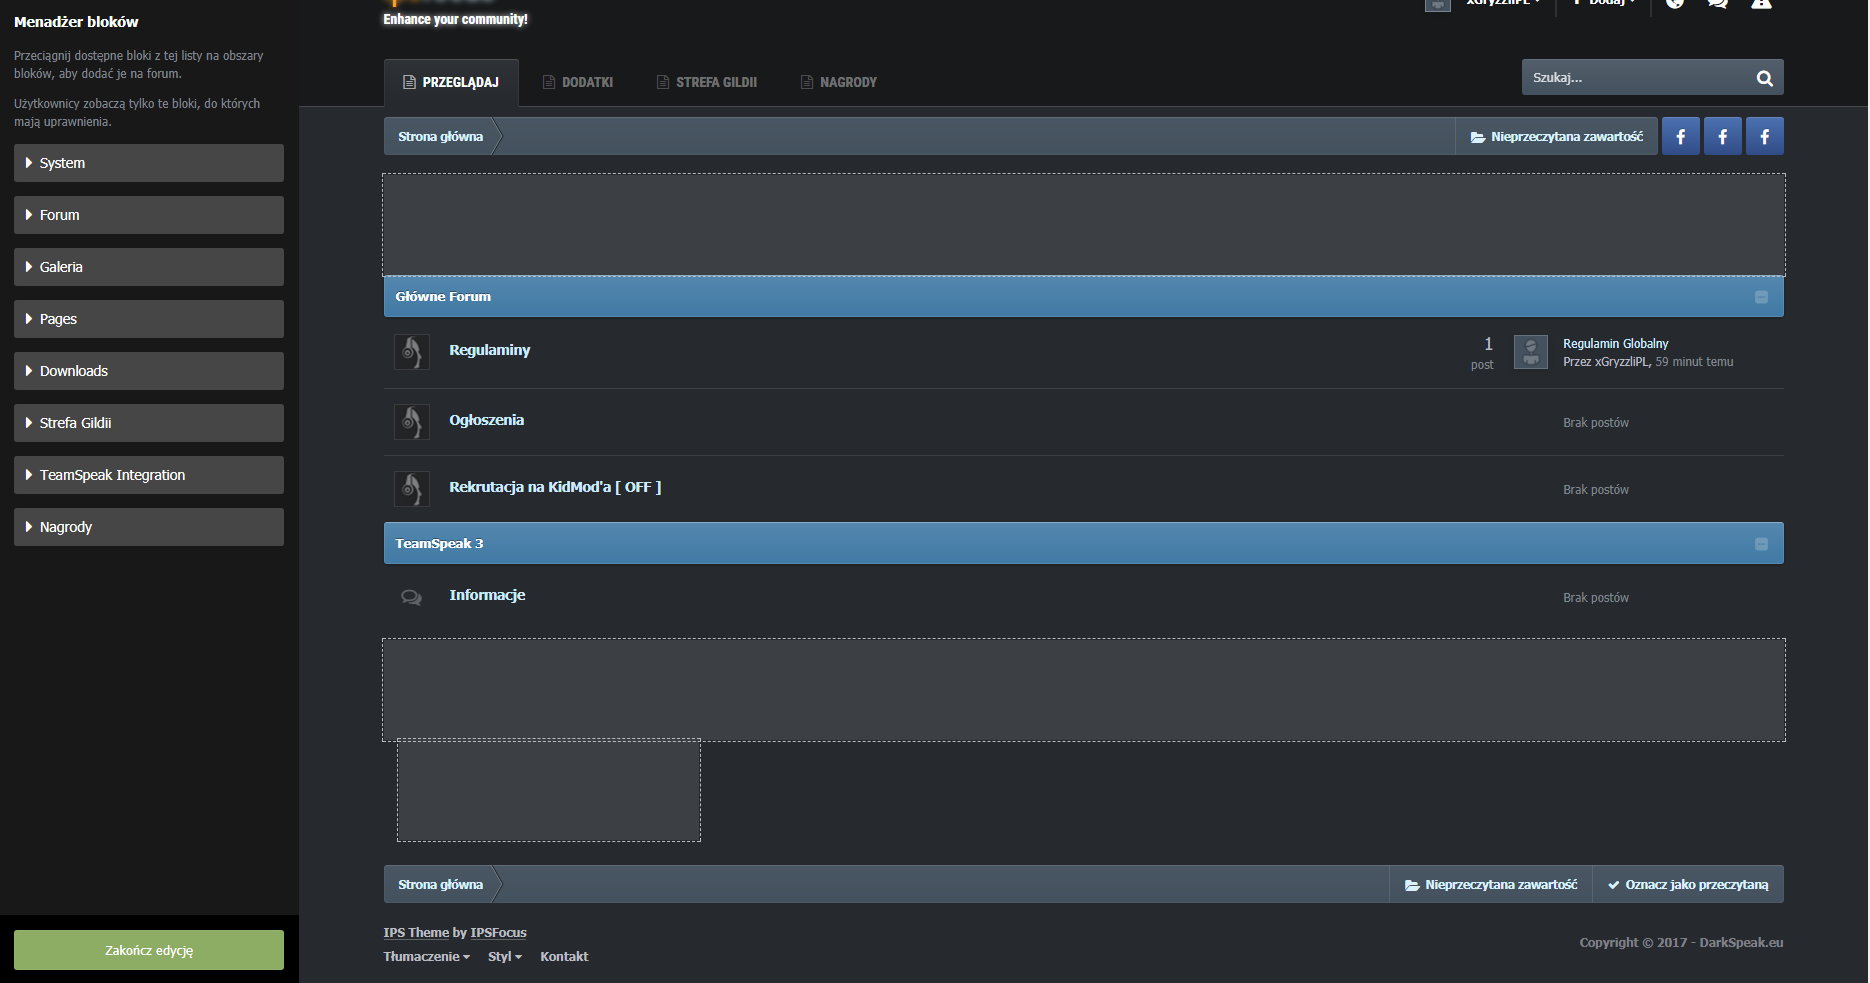Open the Regulamin Globalny topic link
This screenshot has width=1870, height=983.
pyautogui.click(x=1615, y=344)
